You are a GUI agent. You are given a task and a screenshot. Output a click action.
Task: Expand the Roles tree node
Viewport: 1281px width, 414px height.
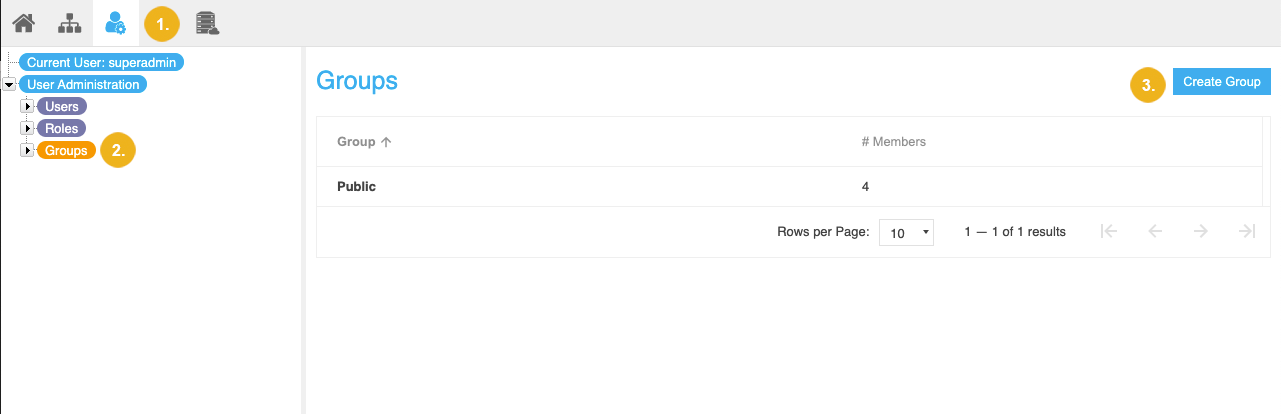[x=28, y=128]
